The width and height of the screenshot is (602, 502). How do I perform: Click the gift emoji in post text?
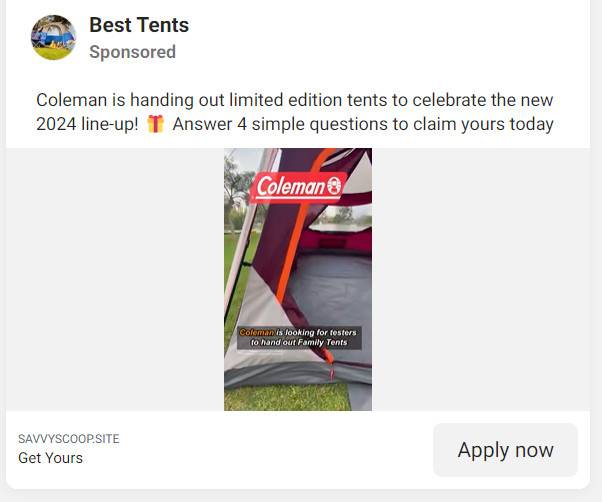click(x=155, y=125)
